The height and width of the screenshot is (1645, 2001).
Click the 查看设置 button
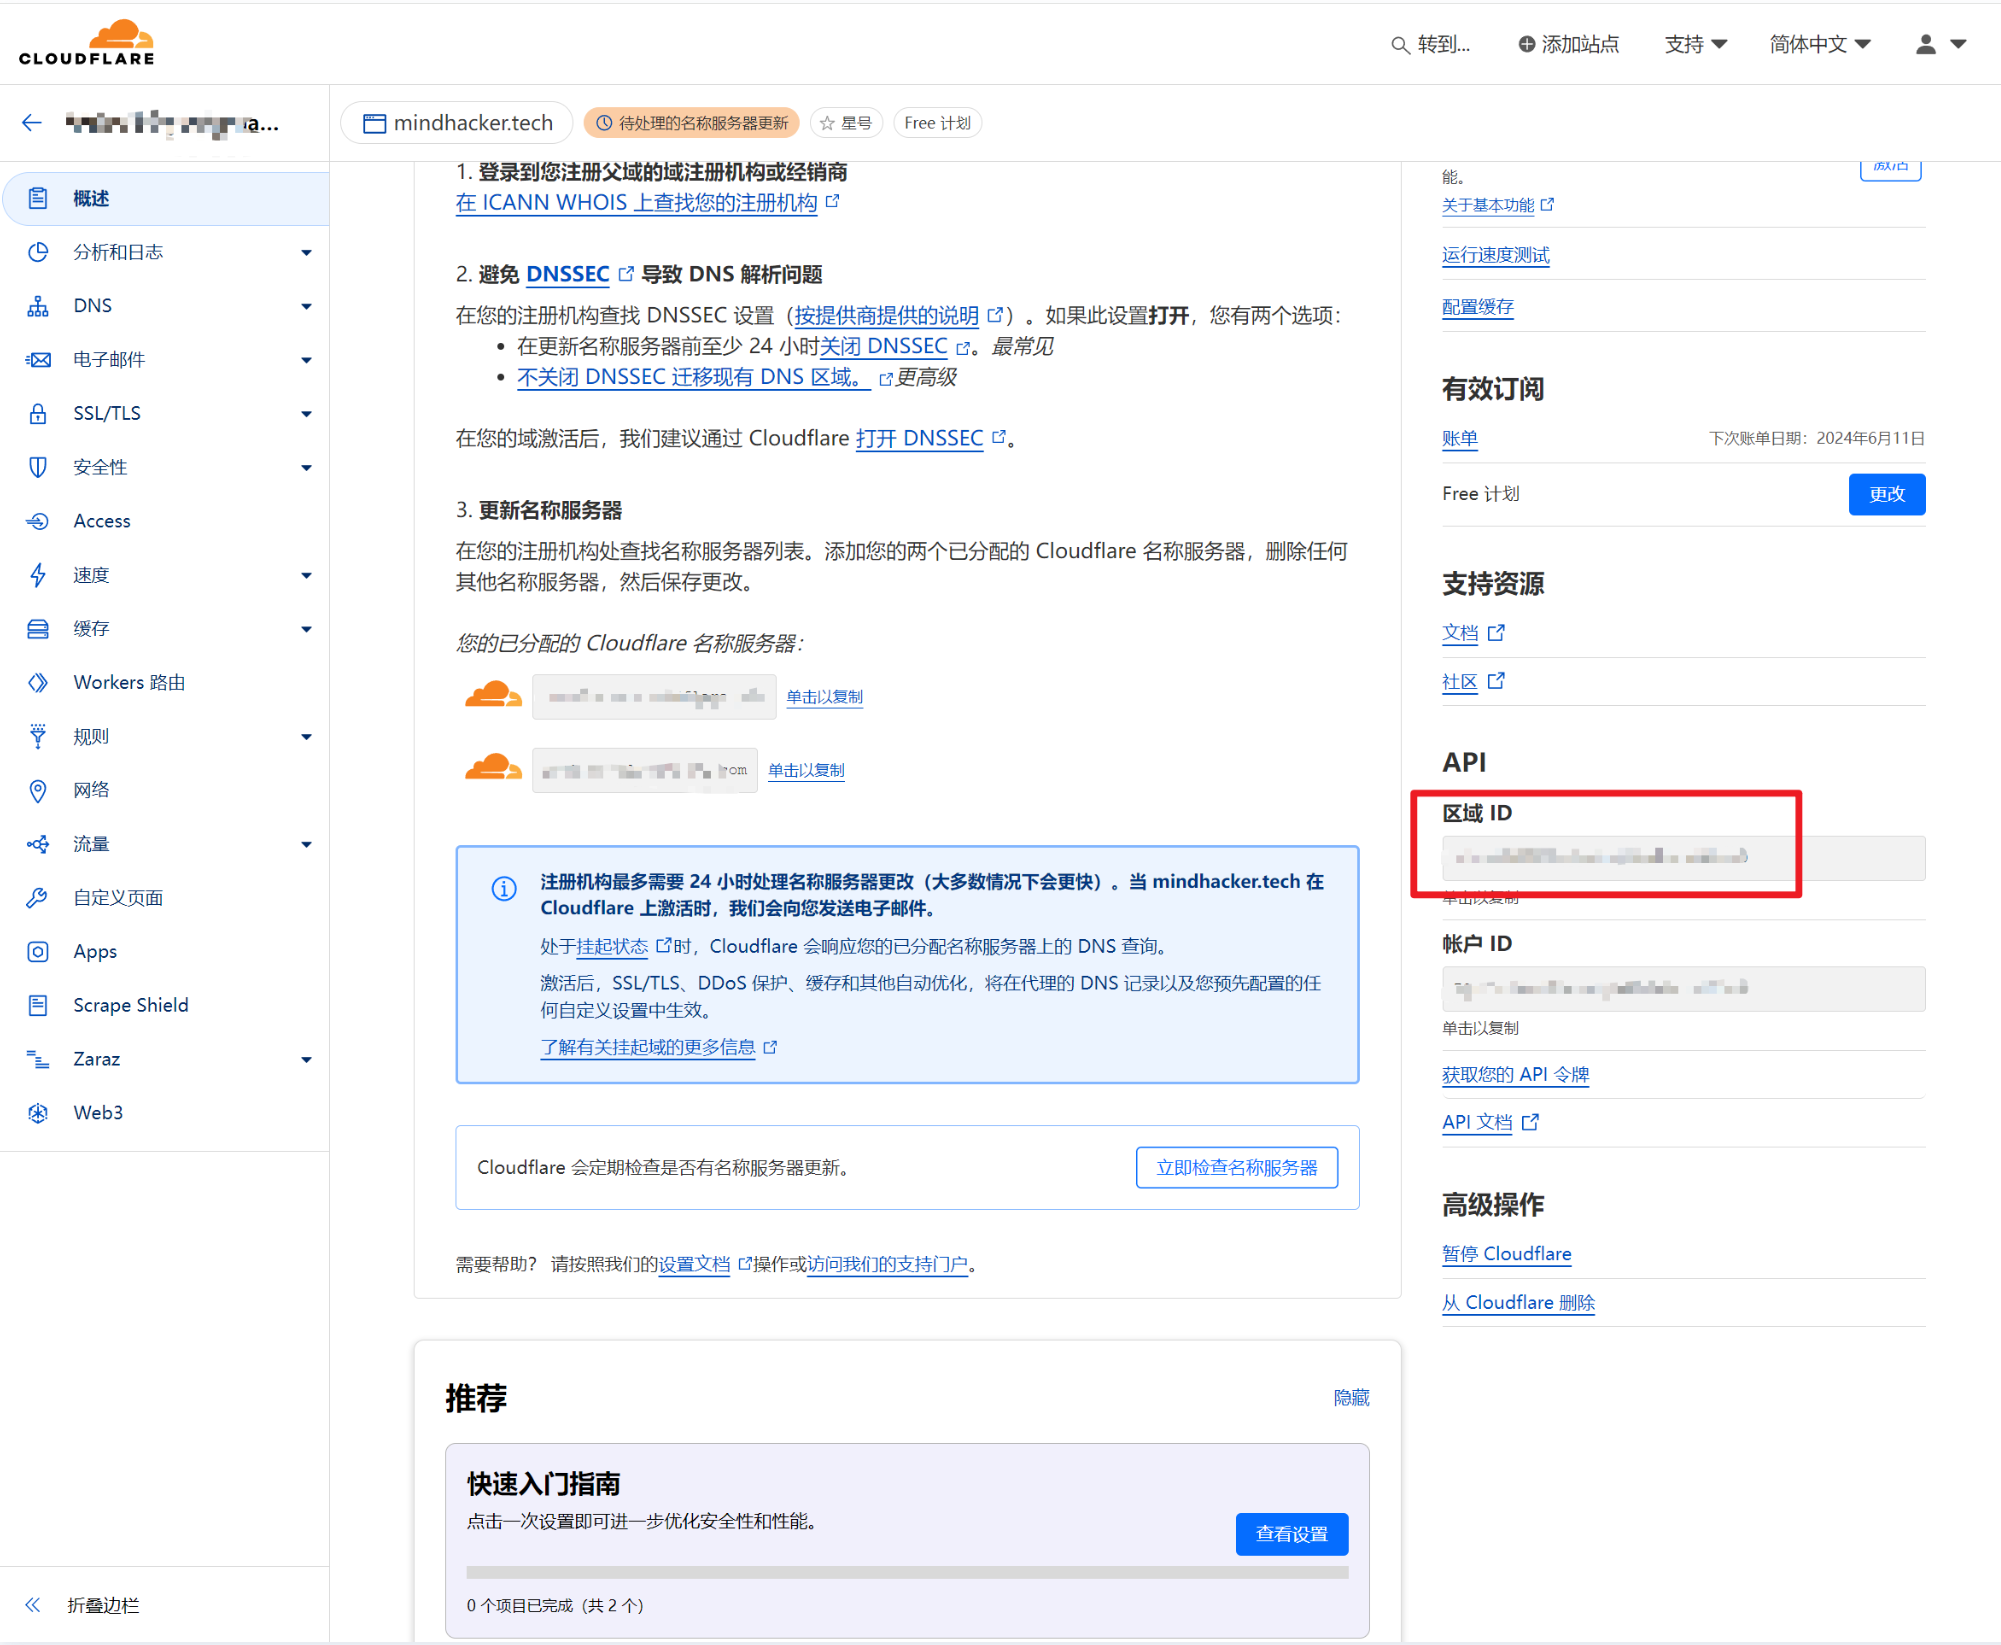coord(1292,1534)
